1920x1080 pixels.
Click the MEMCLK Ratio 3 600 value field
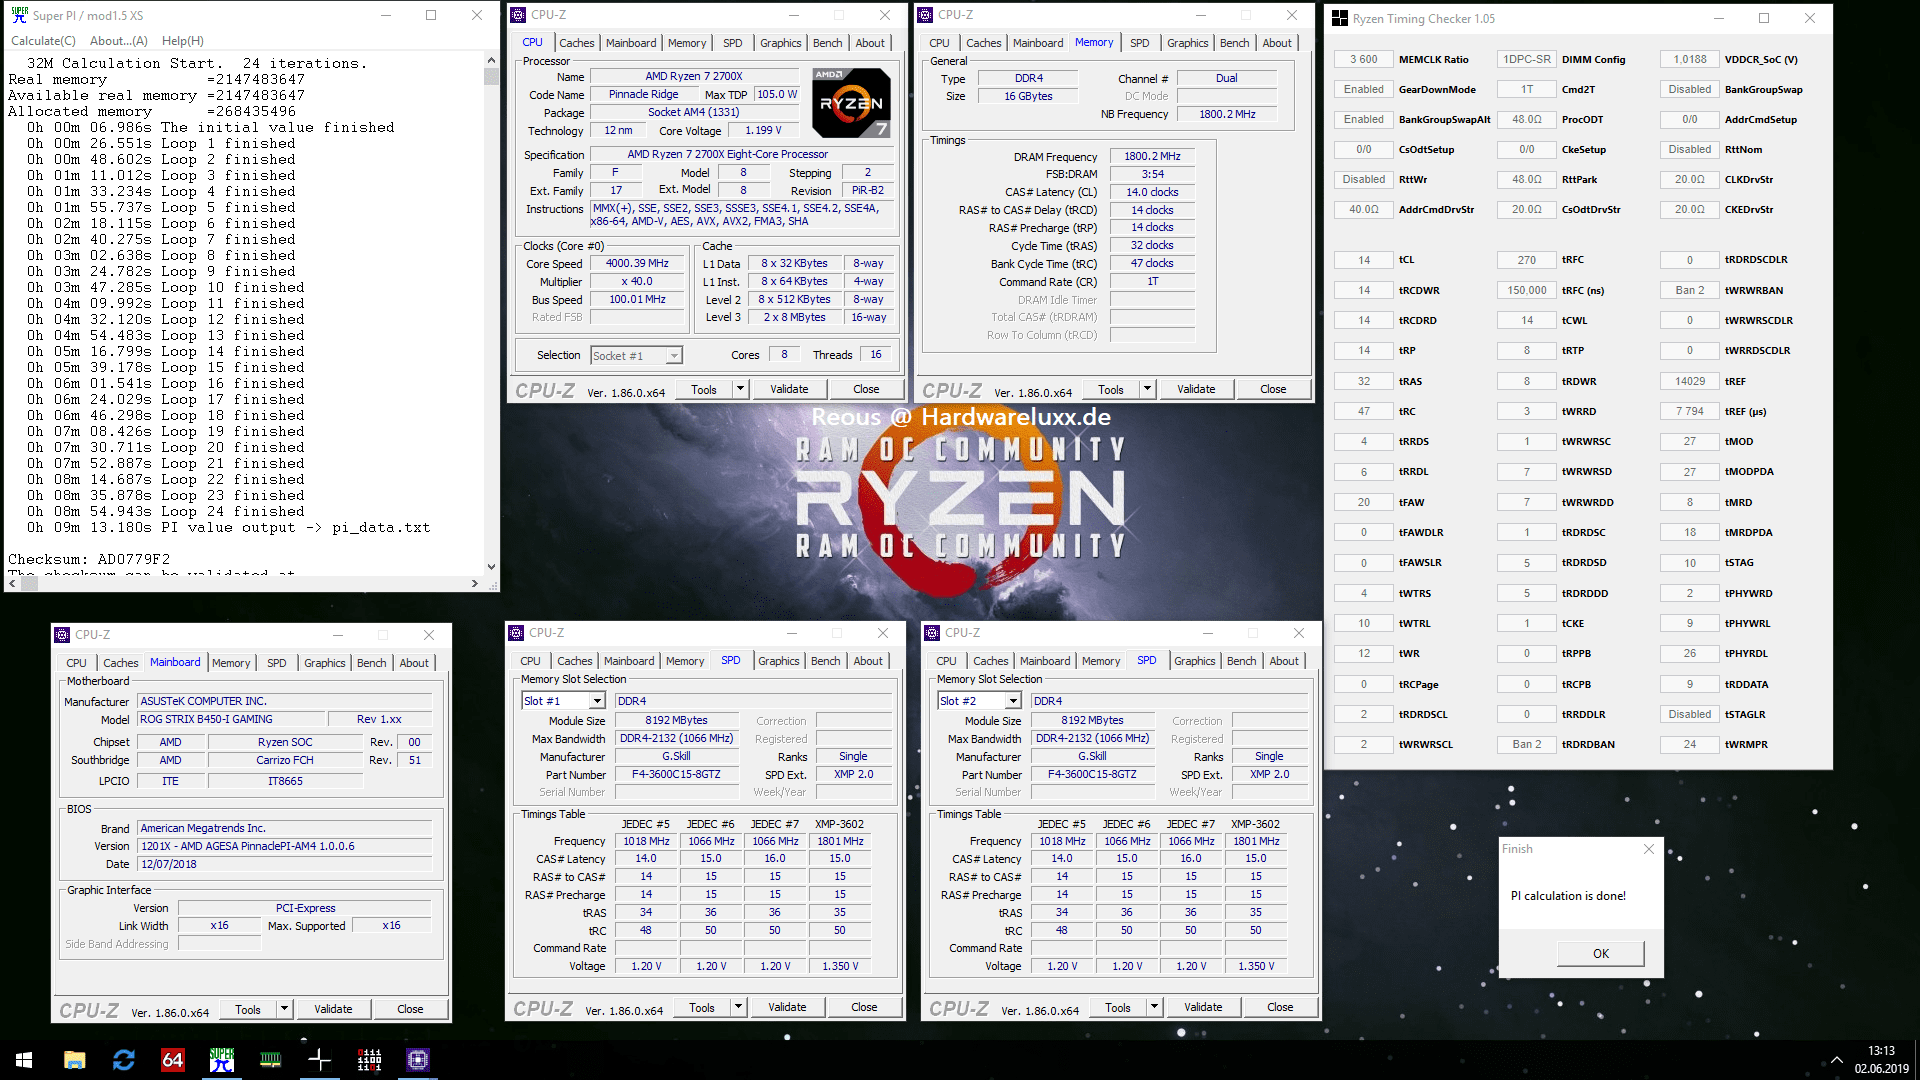click(1363, 59)
